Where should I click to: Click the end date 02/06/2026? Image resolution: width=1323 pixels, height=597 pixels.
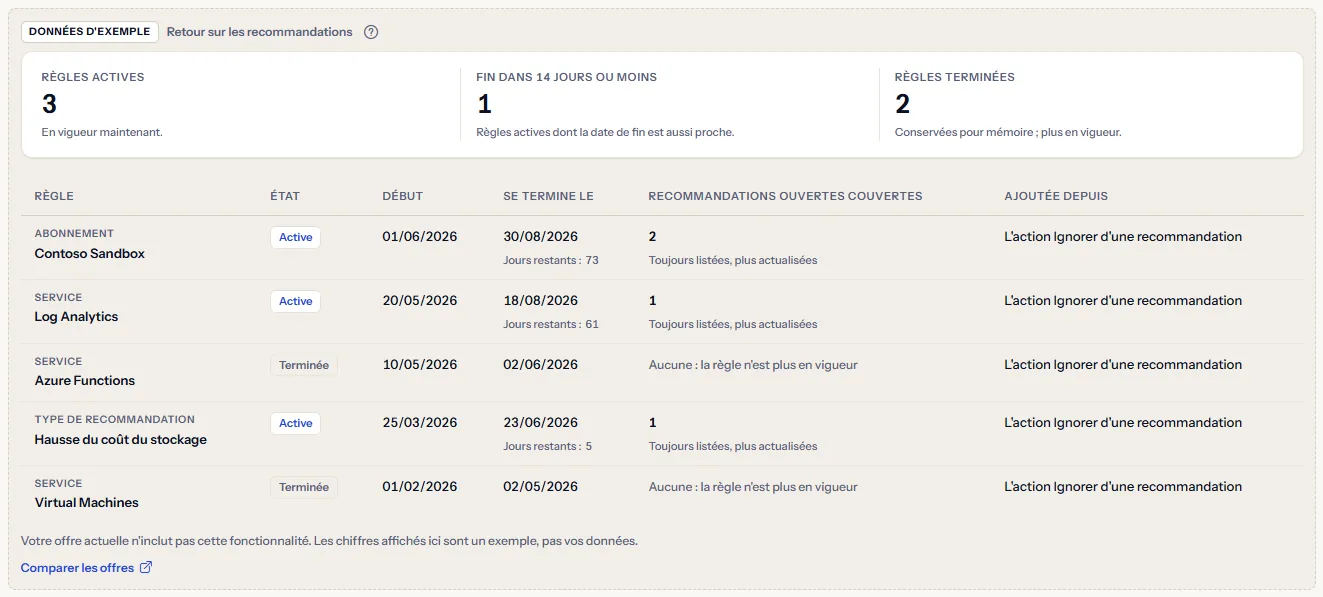(541, 365)
